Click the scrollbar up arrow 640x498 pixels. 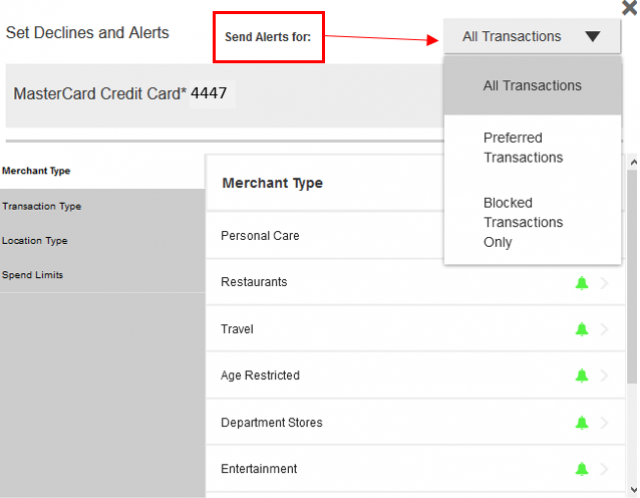point(633,162)
